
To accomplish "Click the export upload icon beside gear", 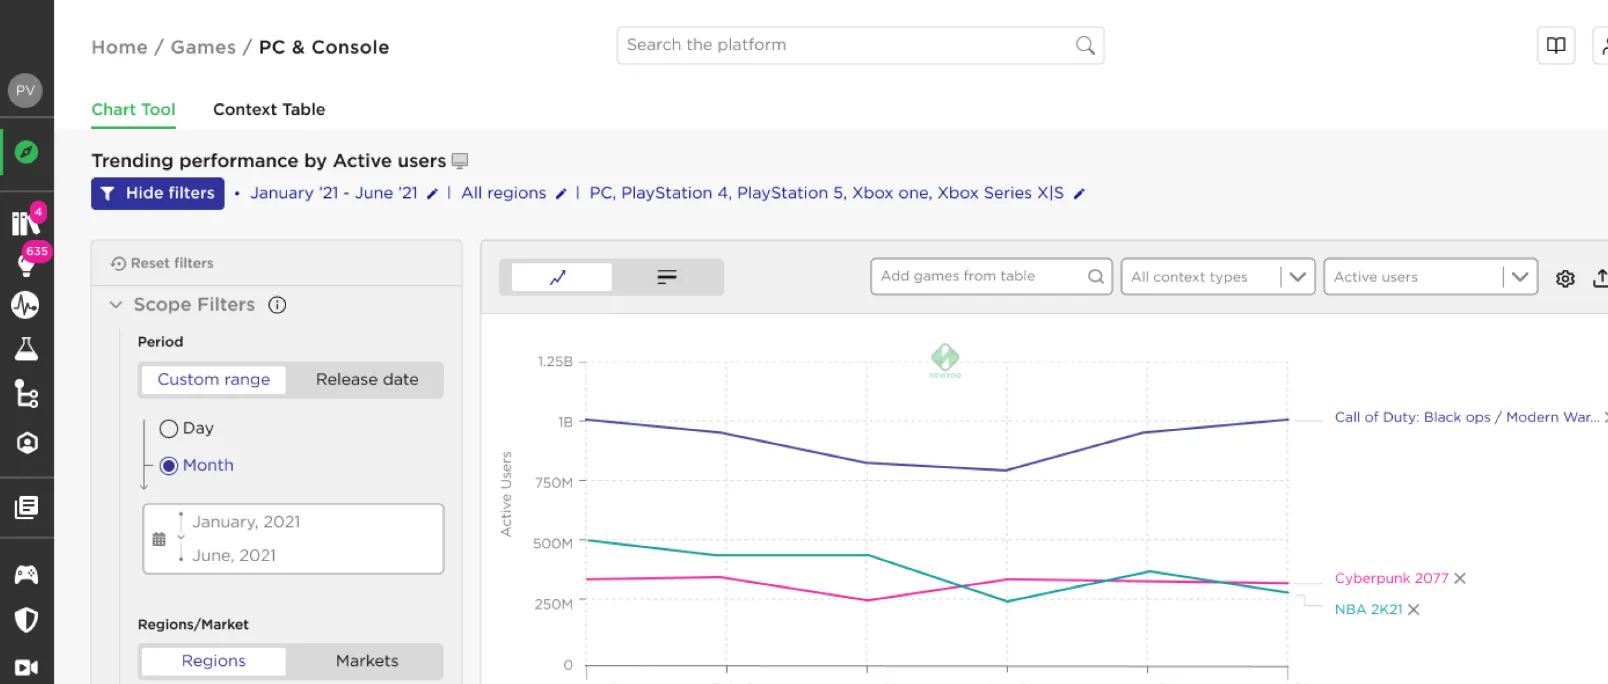I will (x=1600, y=278).
